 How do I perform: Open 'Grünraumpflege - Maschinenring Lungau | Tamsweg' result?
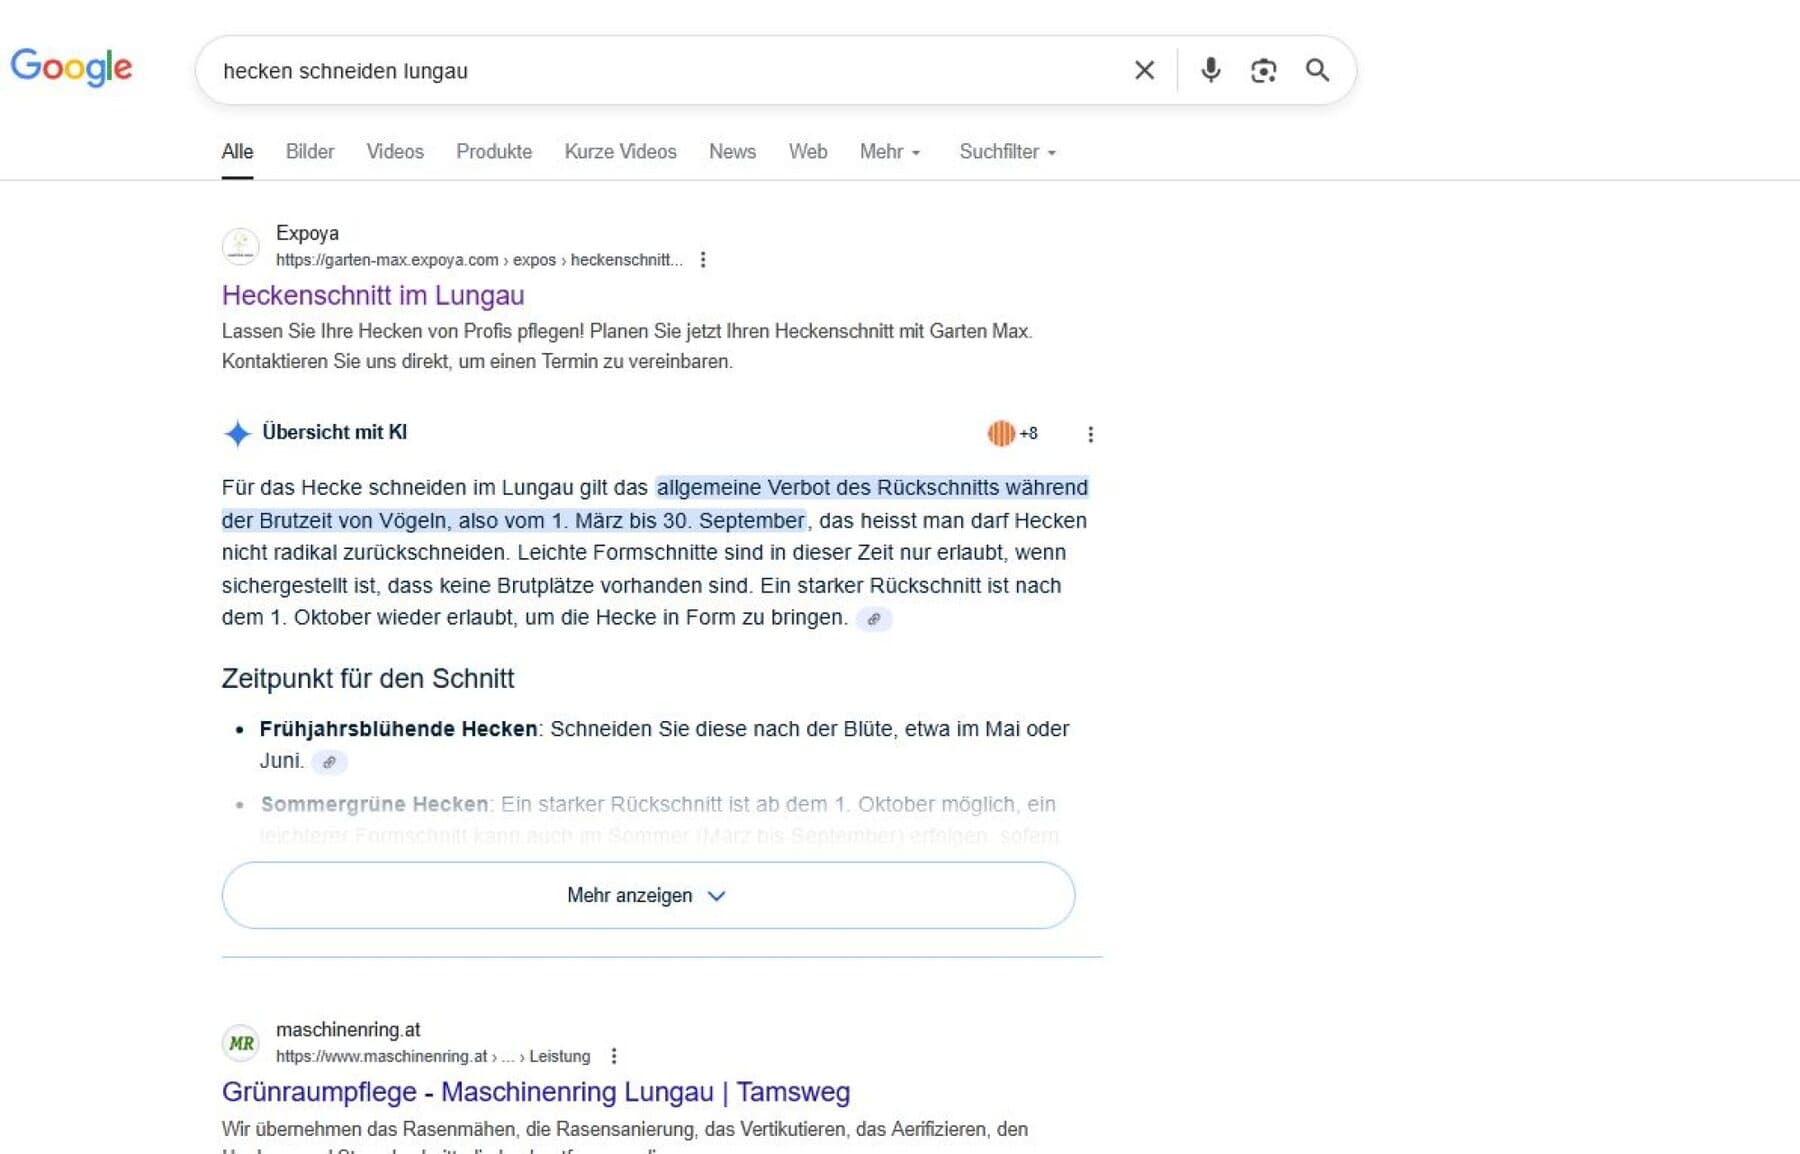pos(536,1092)
